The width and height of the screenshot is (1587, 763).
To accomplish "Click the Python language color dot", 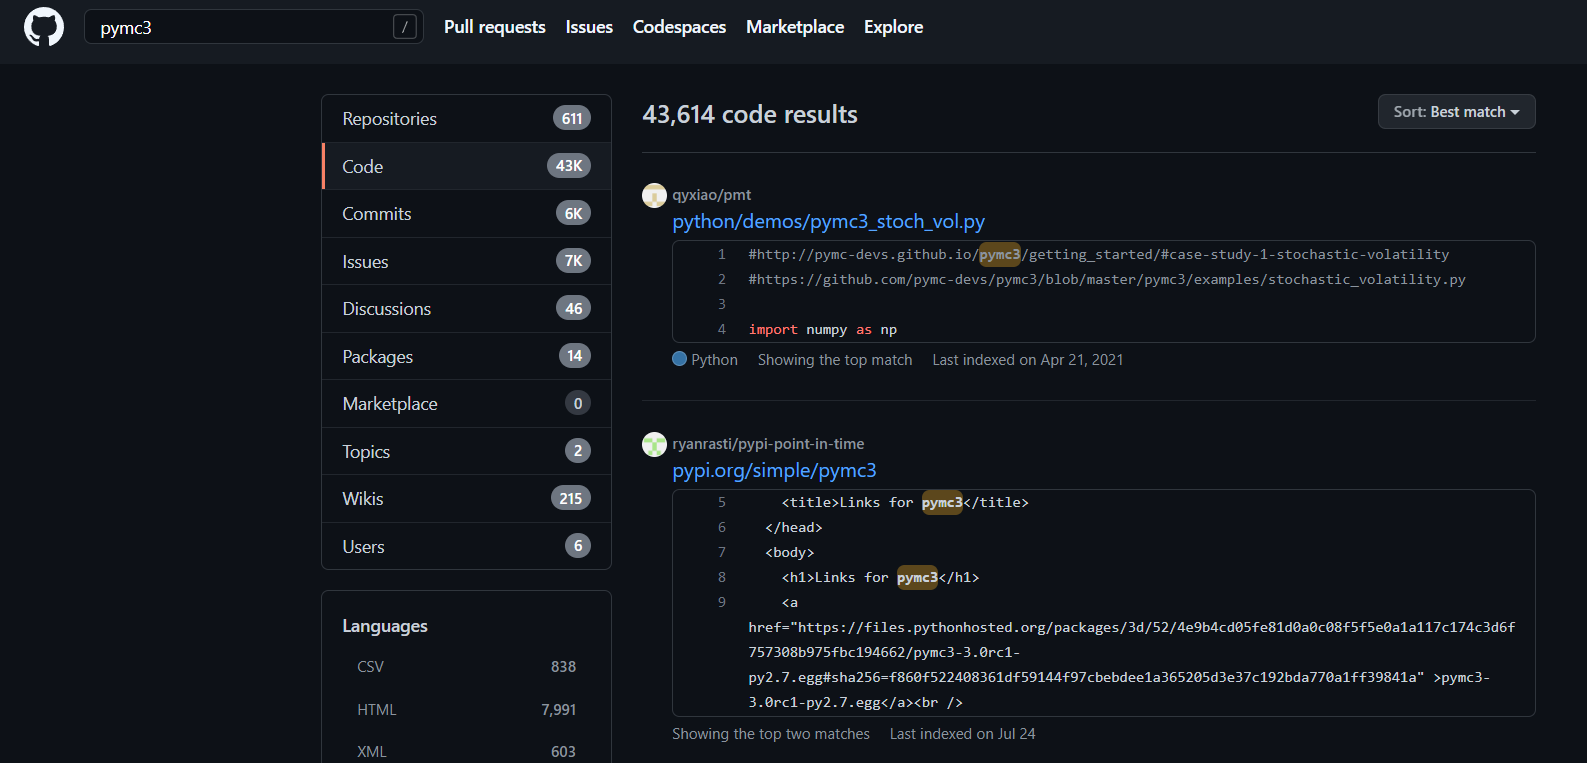I will (x=680, y=359).
